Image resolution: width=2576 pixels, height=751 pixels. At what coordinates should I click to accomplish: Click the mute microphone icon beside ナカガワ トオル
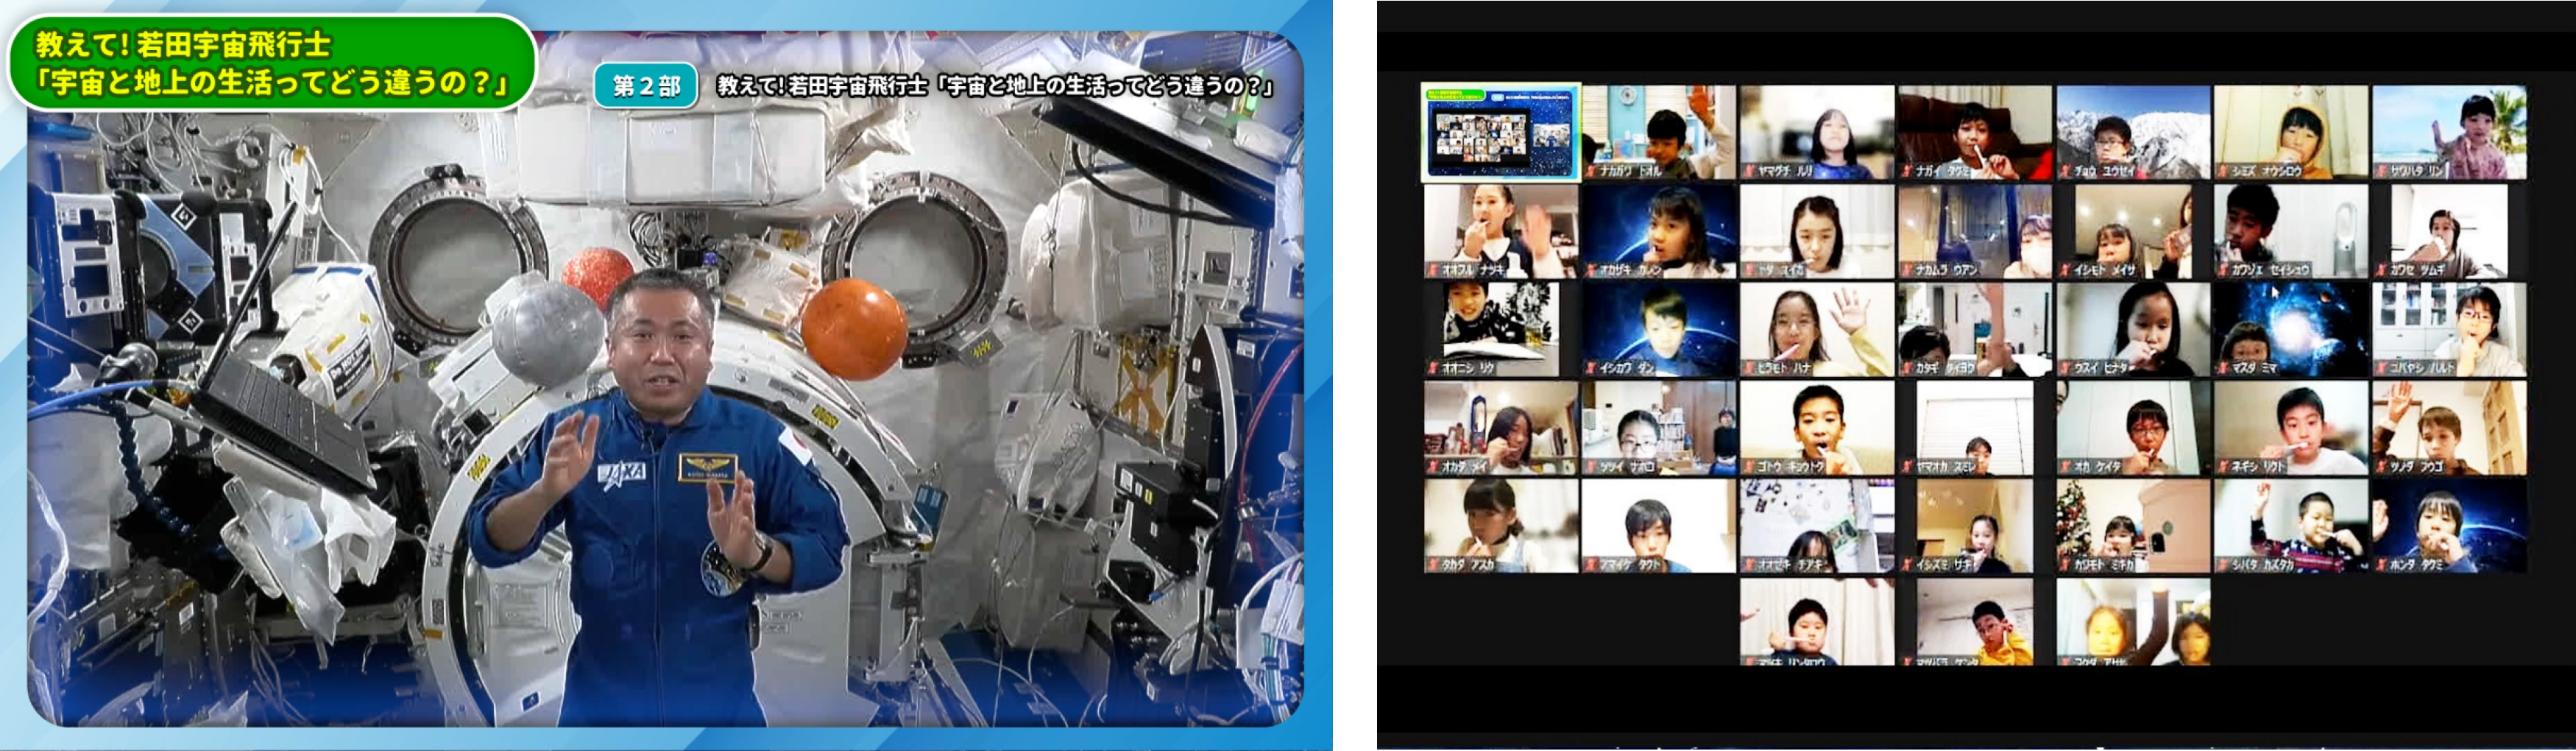click(x=1592, y=171)
